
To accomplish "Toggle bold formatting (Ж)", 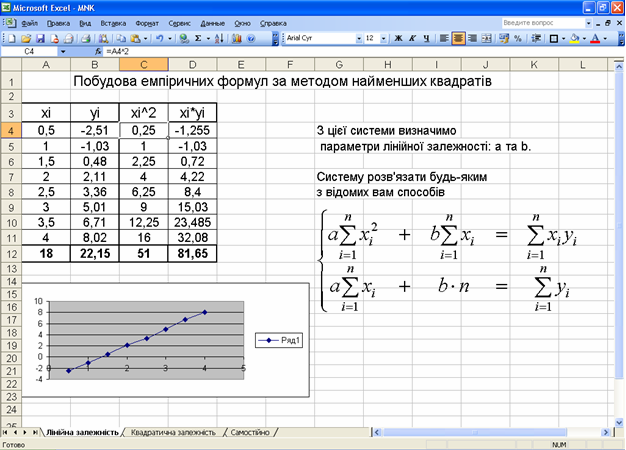I will [x=398, y=38].
